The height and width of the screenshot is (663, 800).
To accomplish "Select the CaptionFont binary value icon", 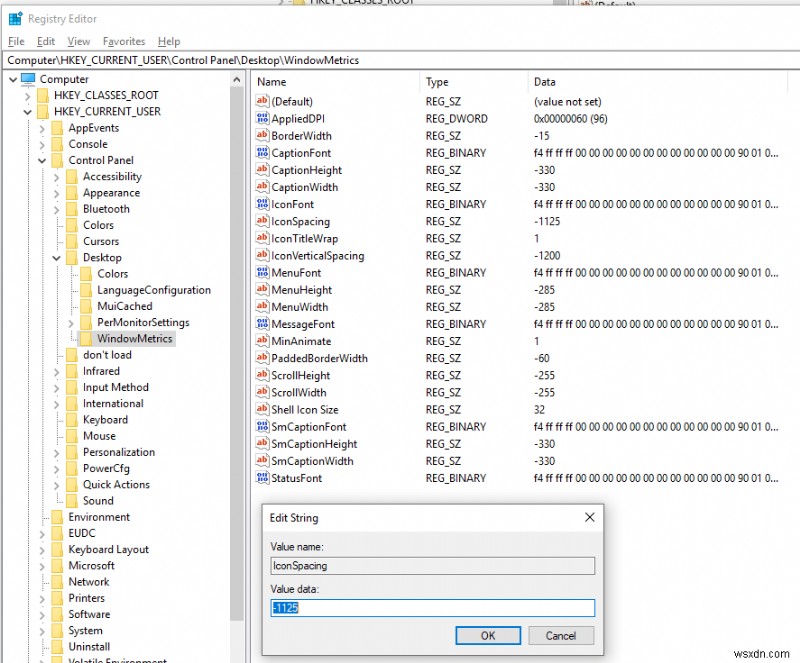I will pos(262,153).
